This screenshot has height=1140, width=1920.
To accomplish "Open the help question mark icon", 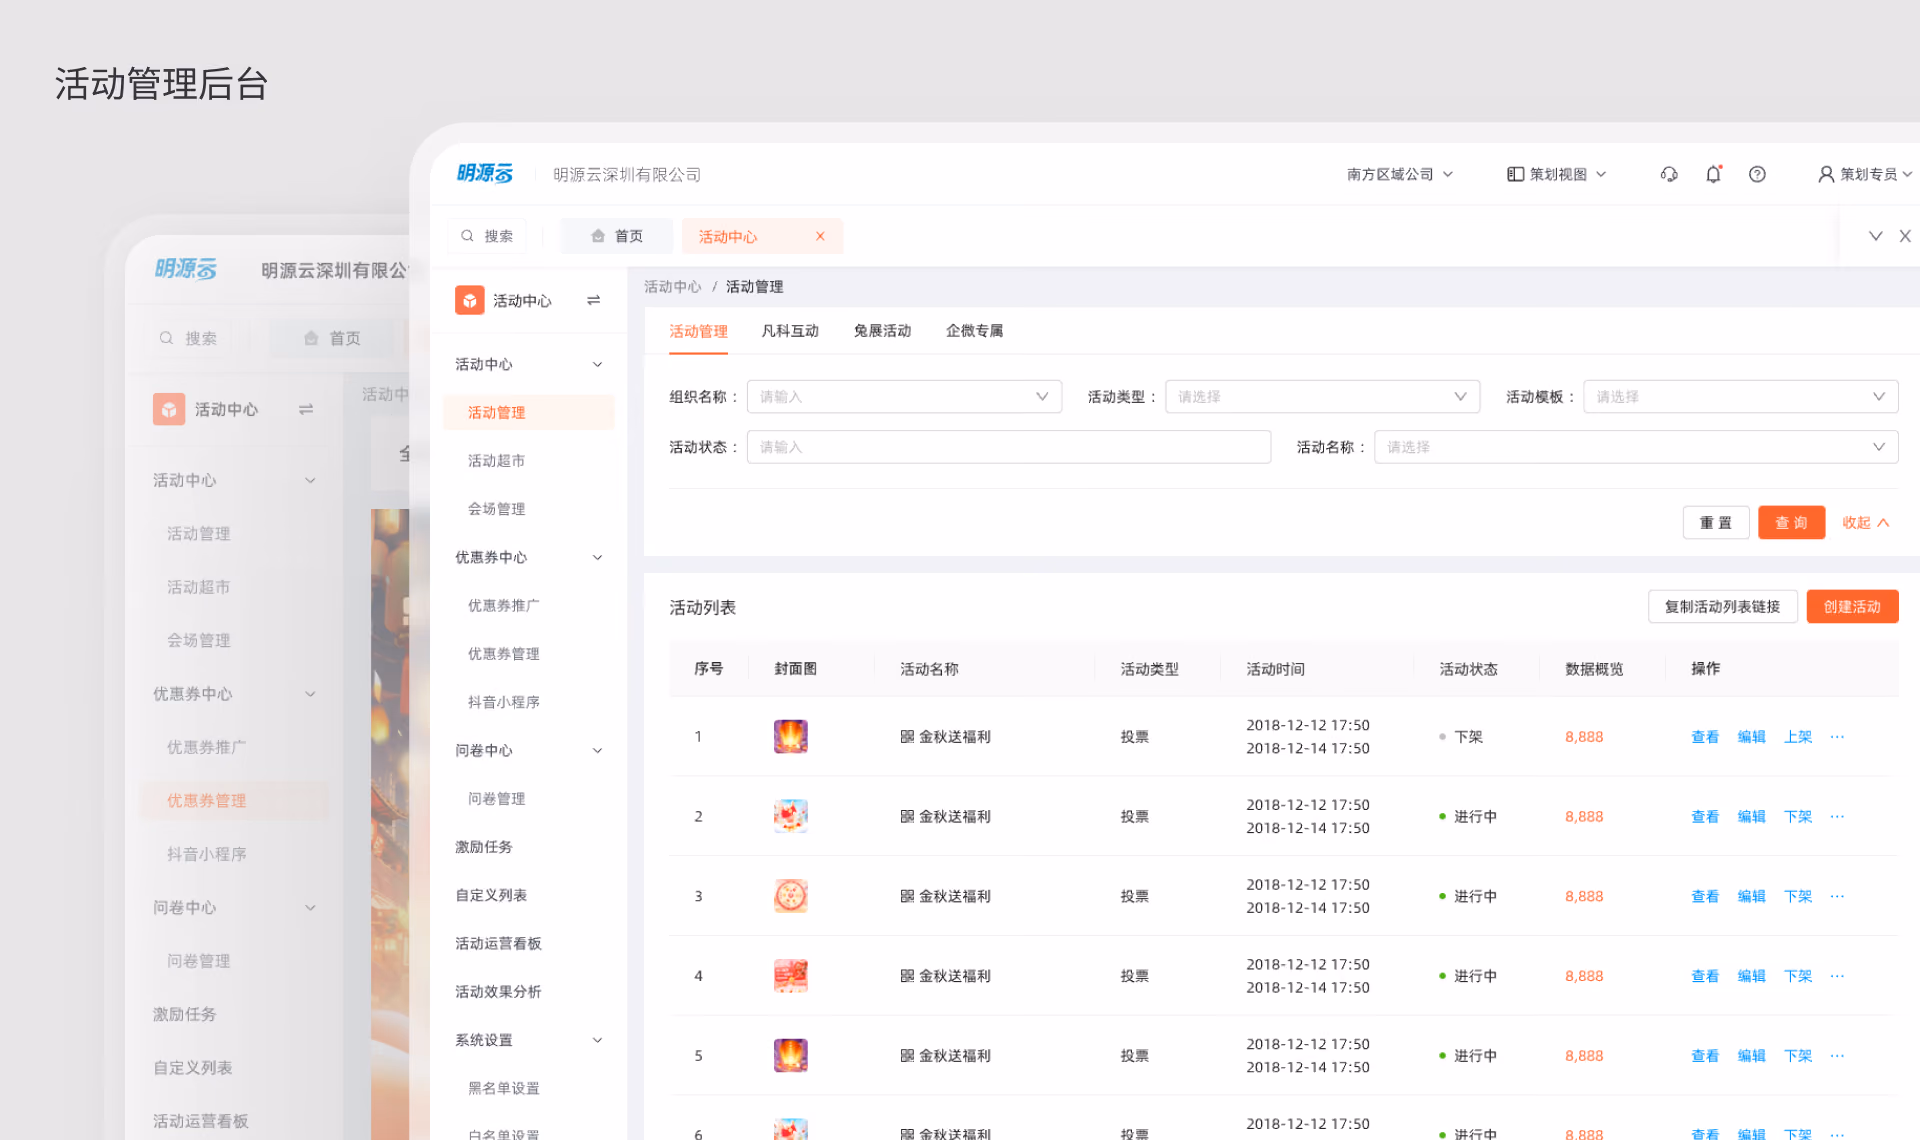I will click(1757, 174).
